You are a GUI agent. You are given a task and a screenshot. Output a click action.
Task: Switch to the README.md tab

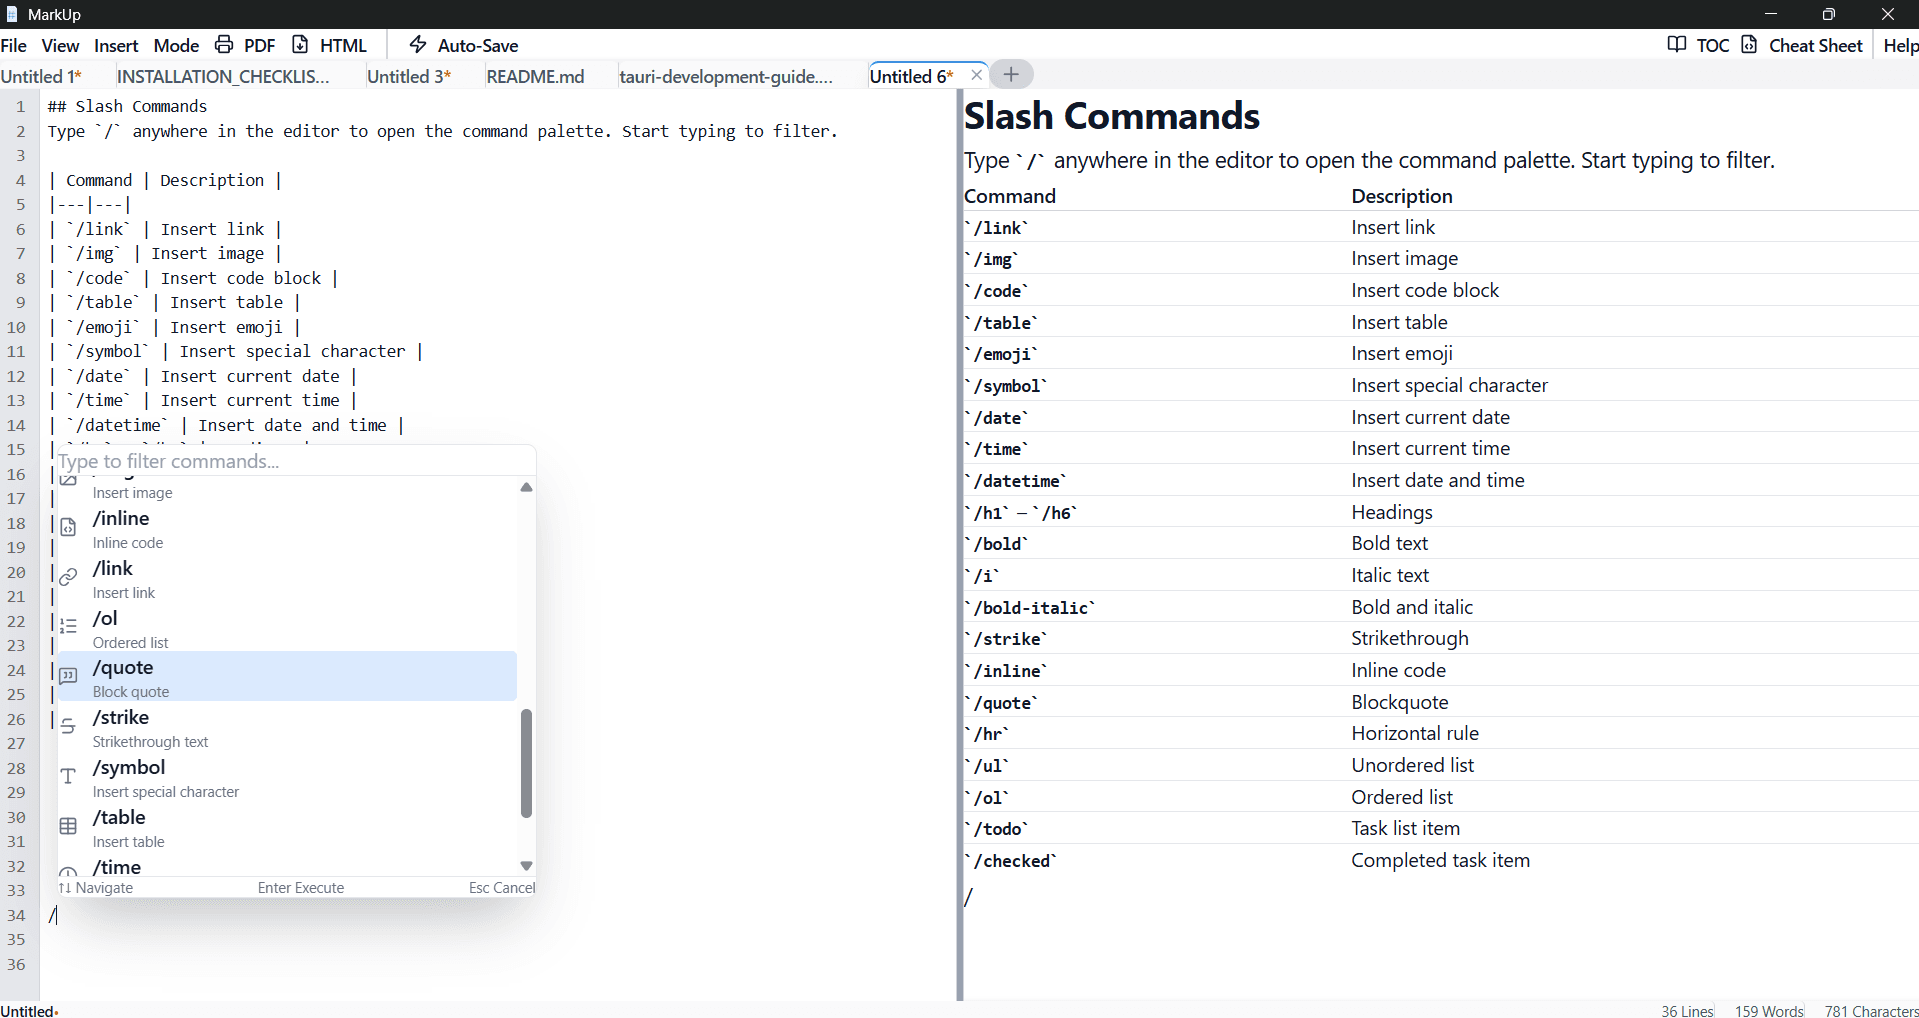point(535,76)
